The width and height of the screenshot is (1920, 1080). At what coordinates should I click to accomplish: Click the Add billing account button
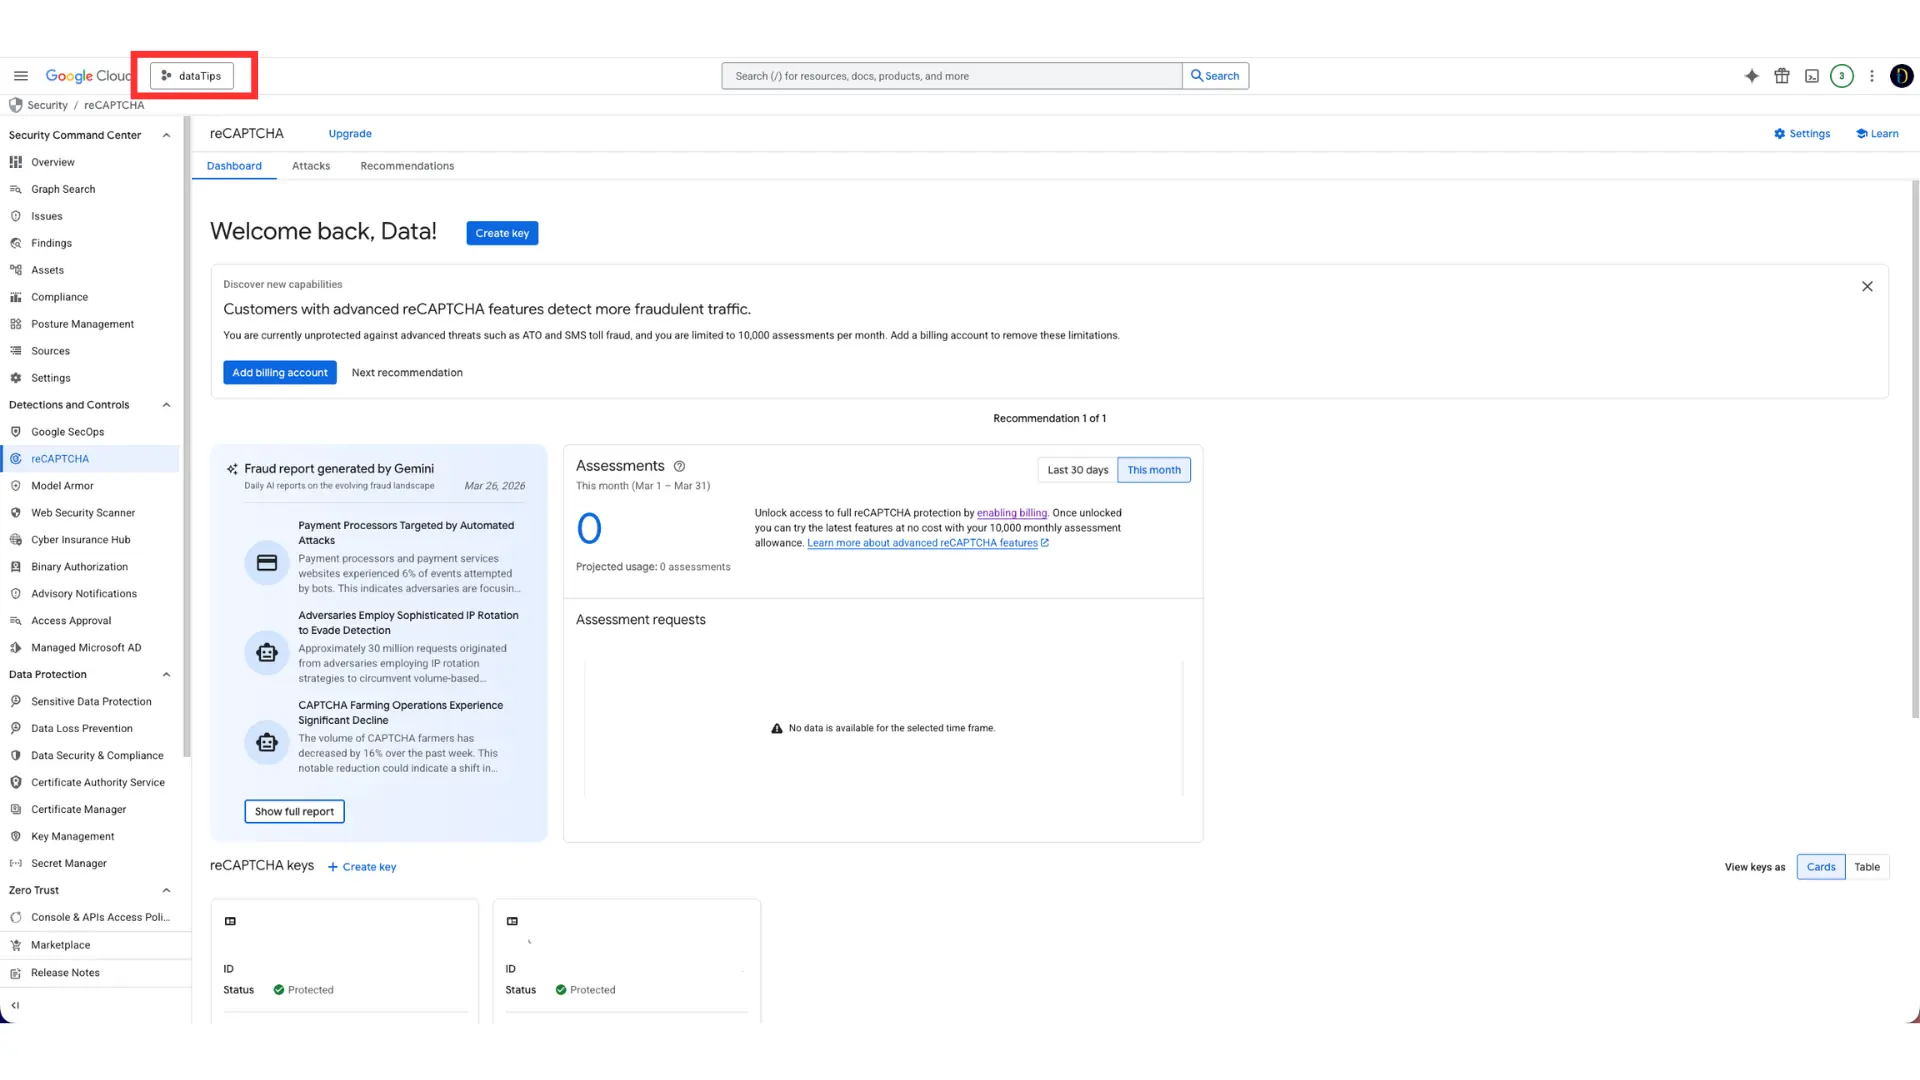280,373
